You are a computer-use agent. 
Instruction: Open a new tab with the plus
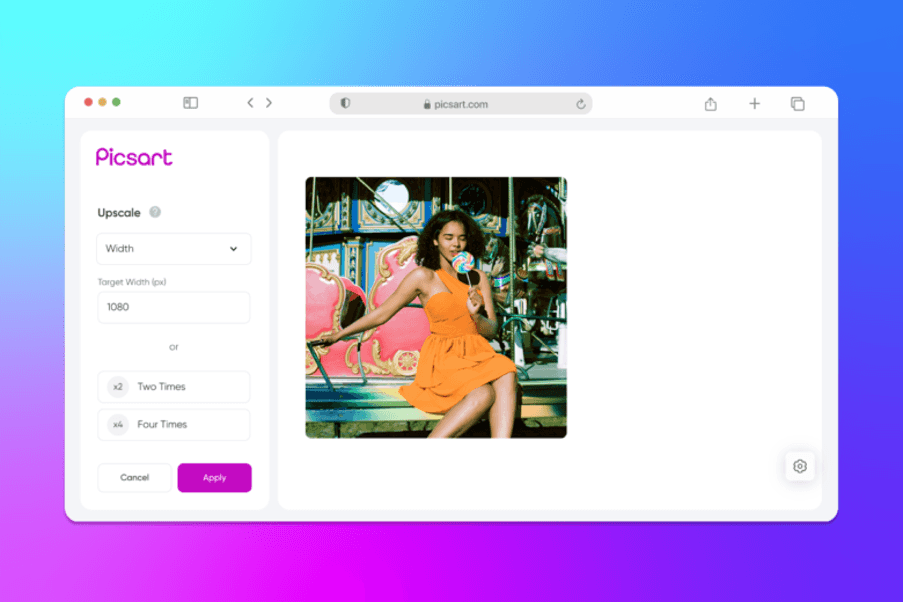pyautogui.click(x=754, y=103)
